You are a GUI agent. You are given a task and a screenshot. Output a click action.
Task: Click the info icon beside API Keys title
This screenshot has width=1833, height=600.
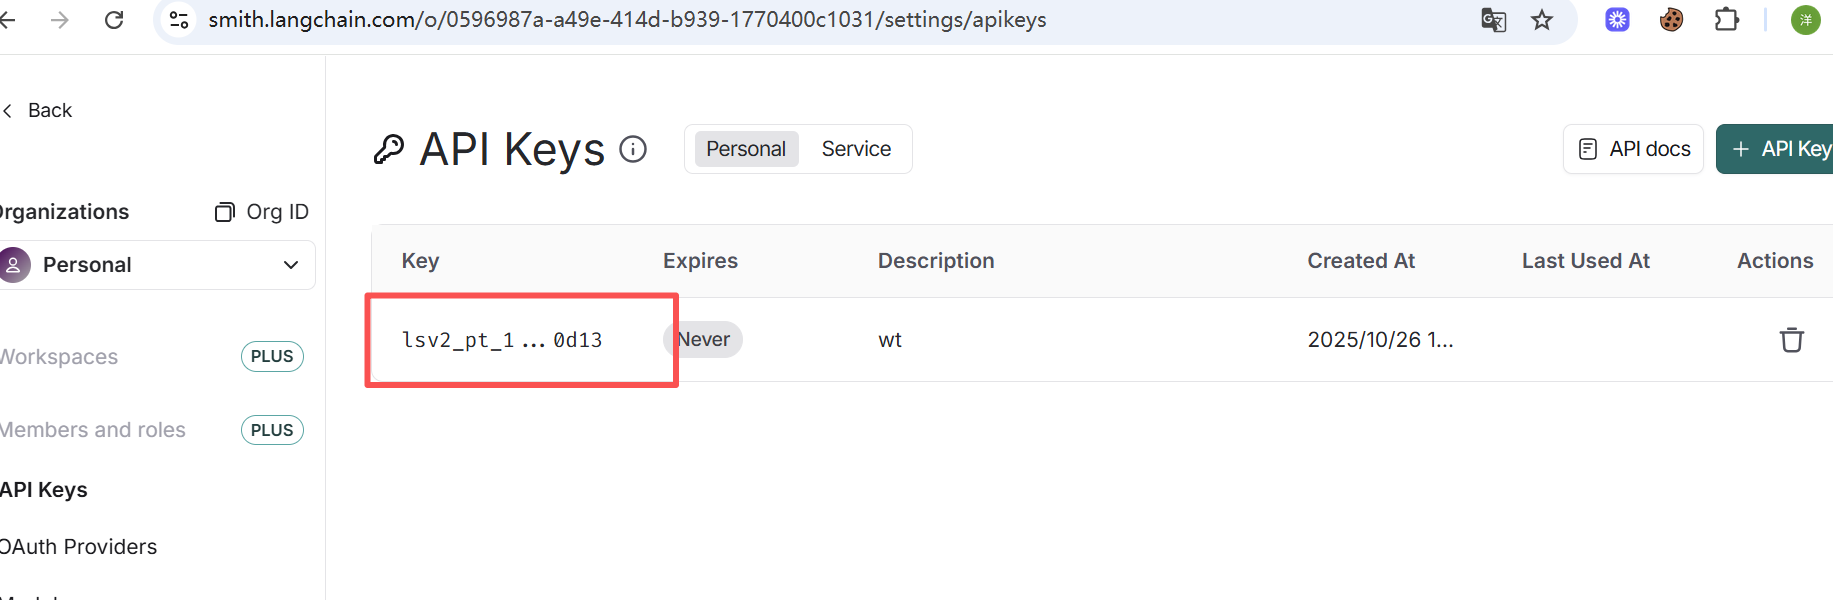pyautogui.click(x=633, y=149)
